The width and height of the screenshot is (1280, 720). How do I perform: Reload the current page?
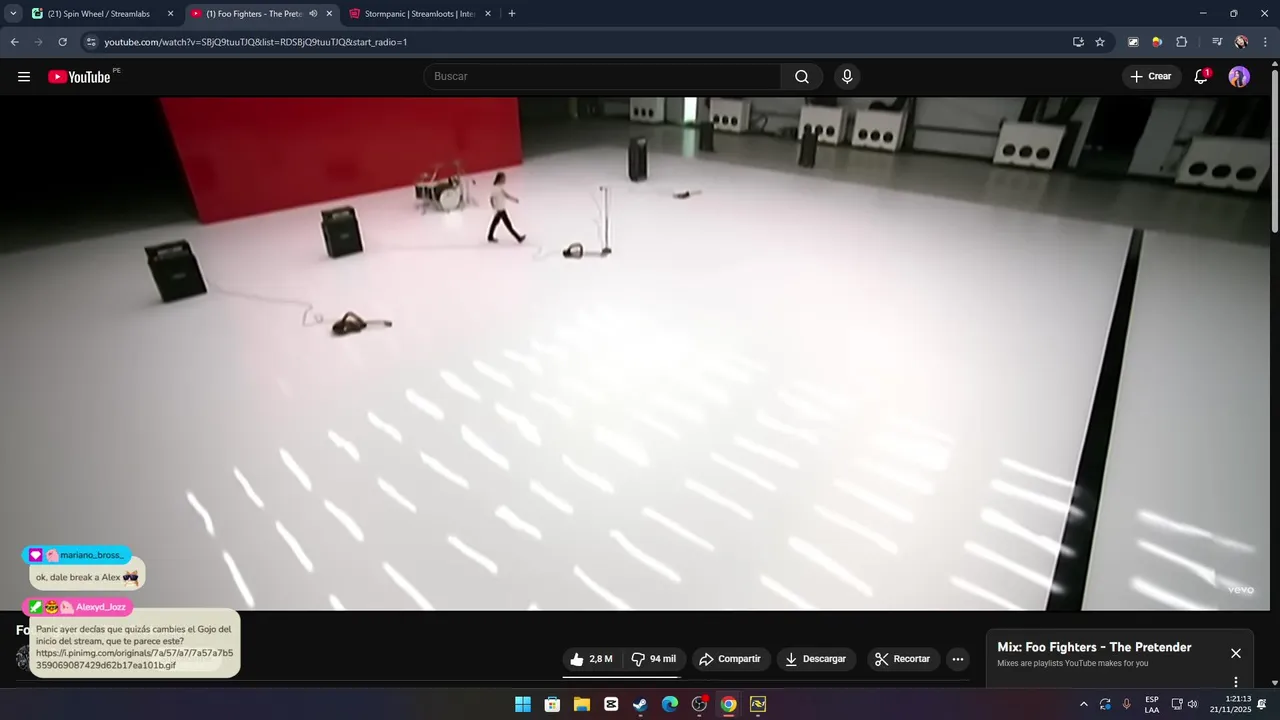(63, 42)
